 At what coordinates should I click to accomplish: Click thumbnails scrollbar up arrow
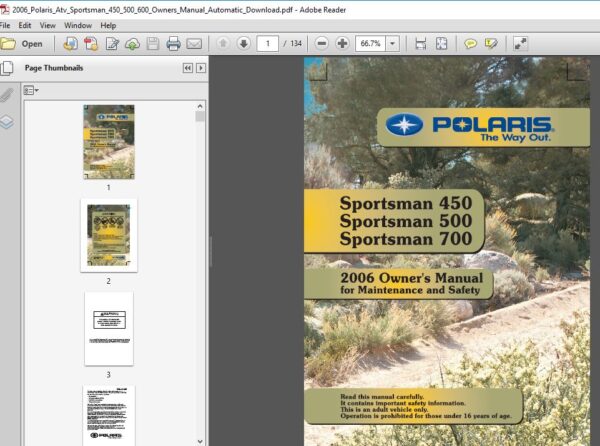coord(200,106)
